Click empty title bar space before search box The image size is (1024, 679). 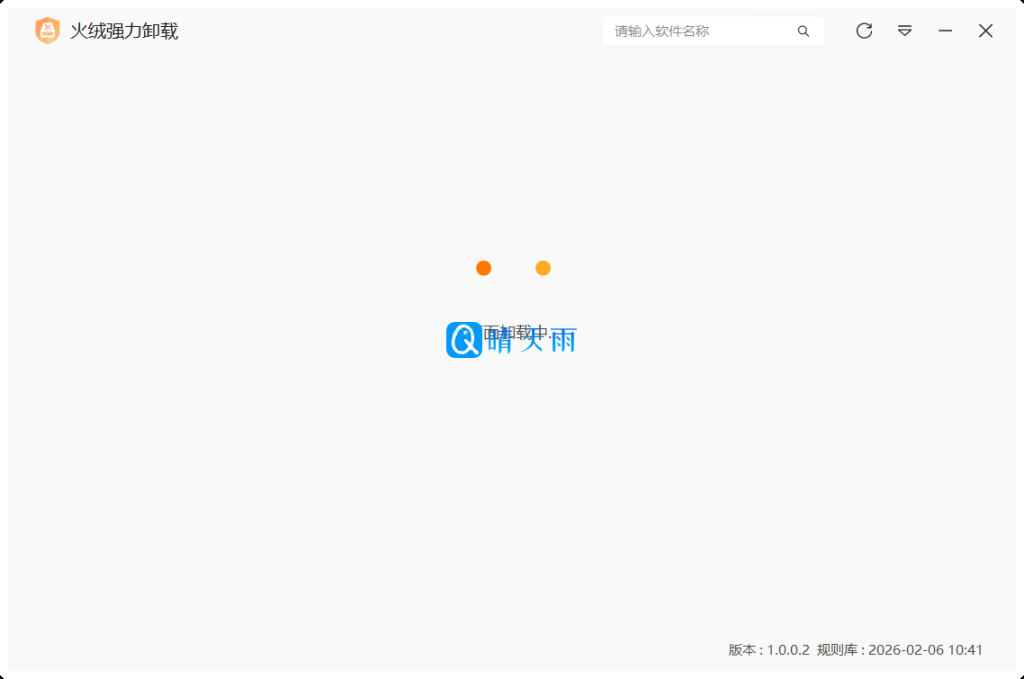tap(390, 31)
